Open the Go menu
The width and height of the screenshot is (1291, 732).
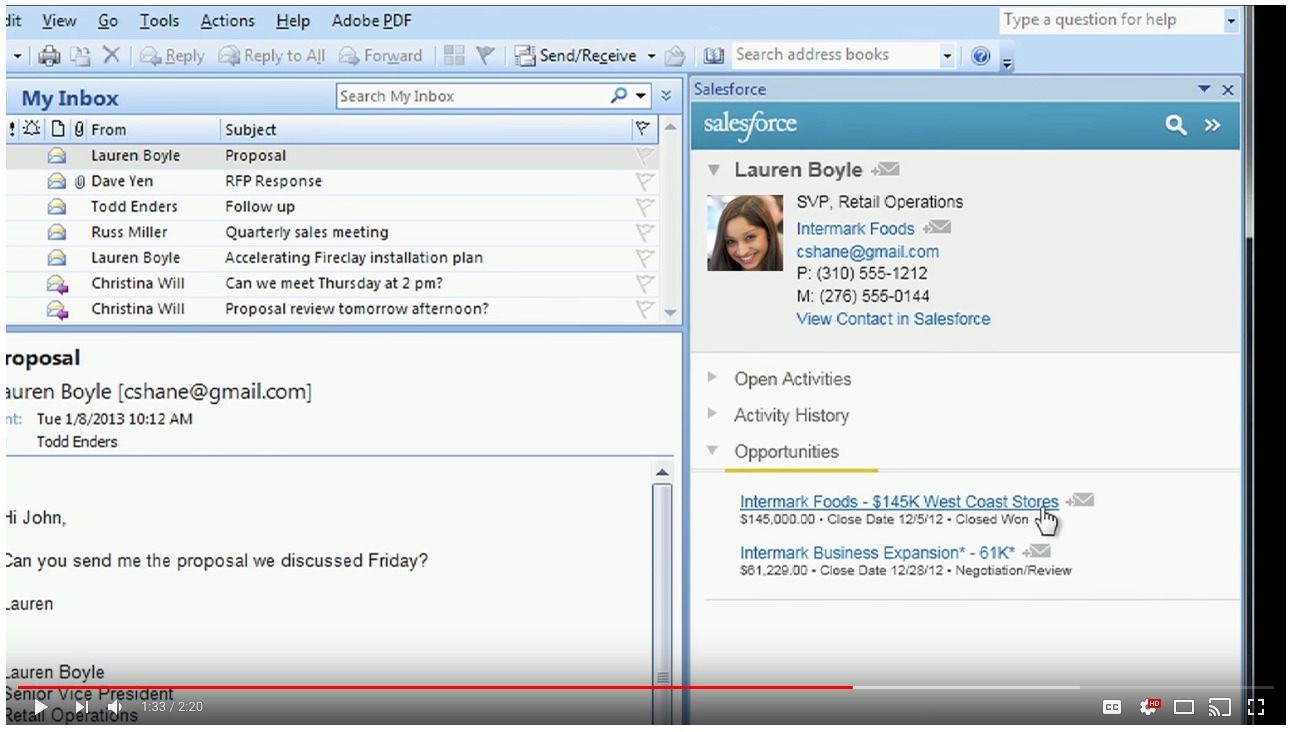click(x=108, y=20)
